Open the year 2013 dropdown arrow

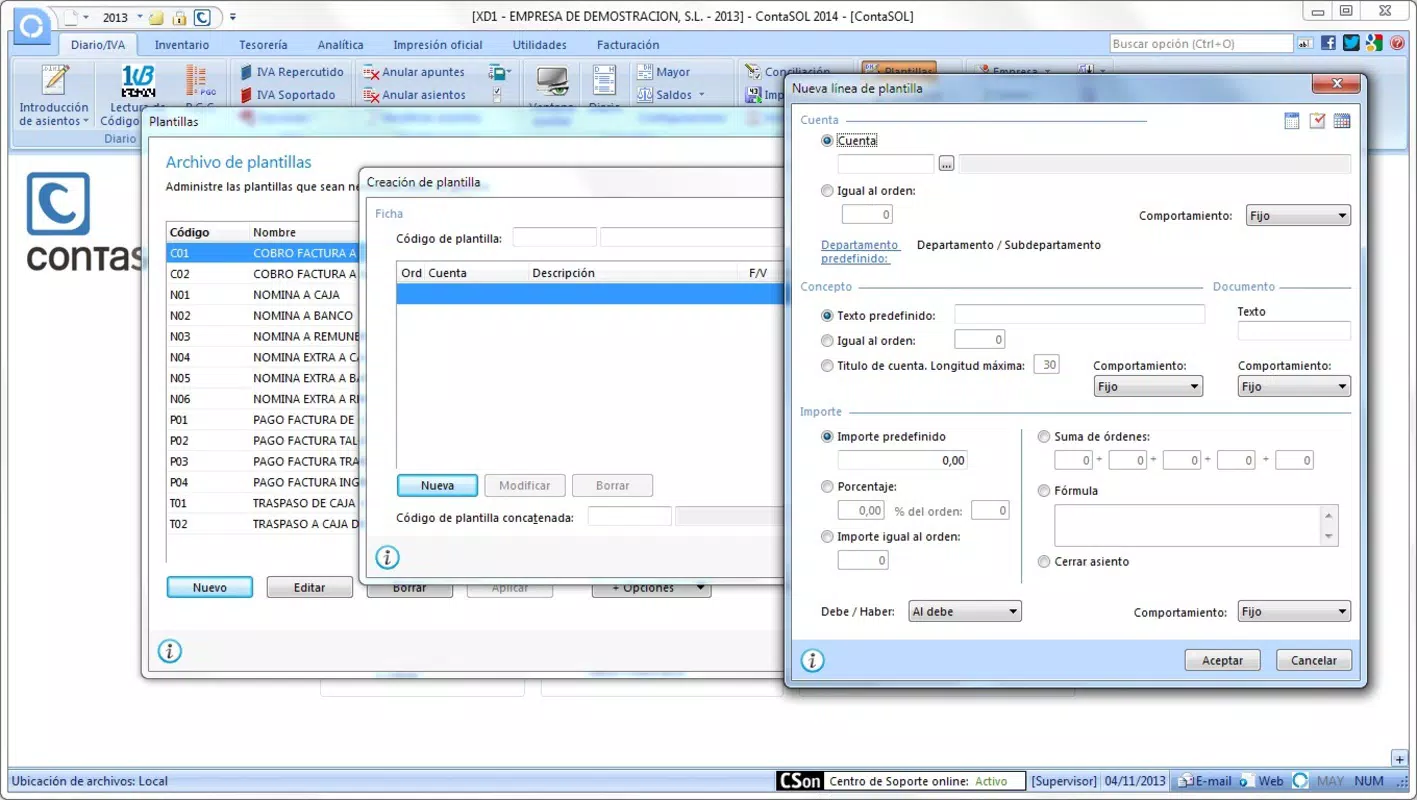(138, 18)
